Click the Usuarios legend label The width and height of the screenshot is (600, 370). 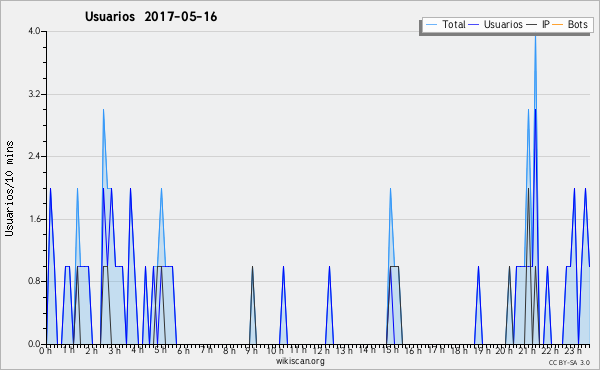(x=503, y=24)
